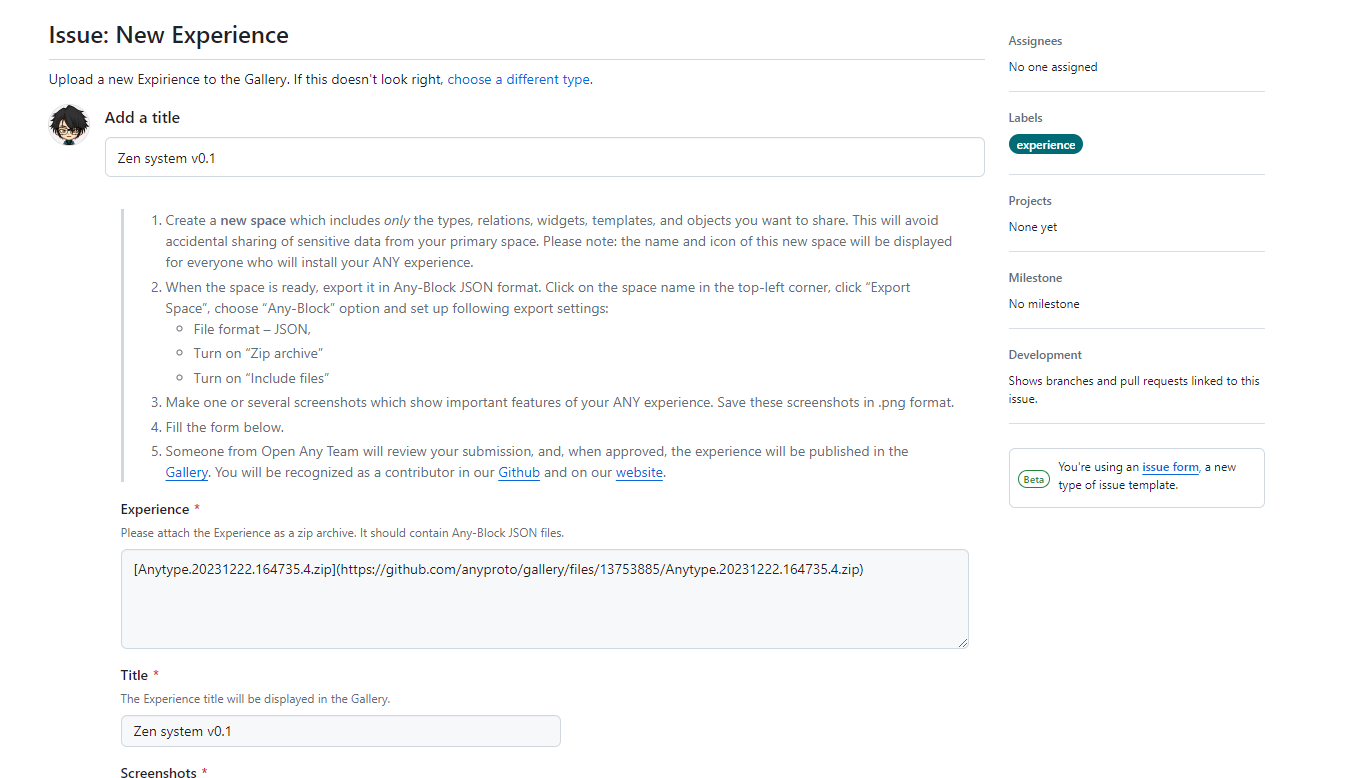The image size is (1353, 778).
Task: Open the website link in the instructions
Action: [639, 473]
